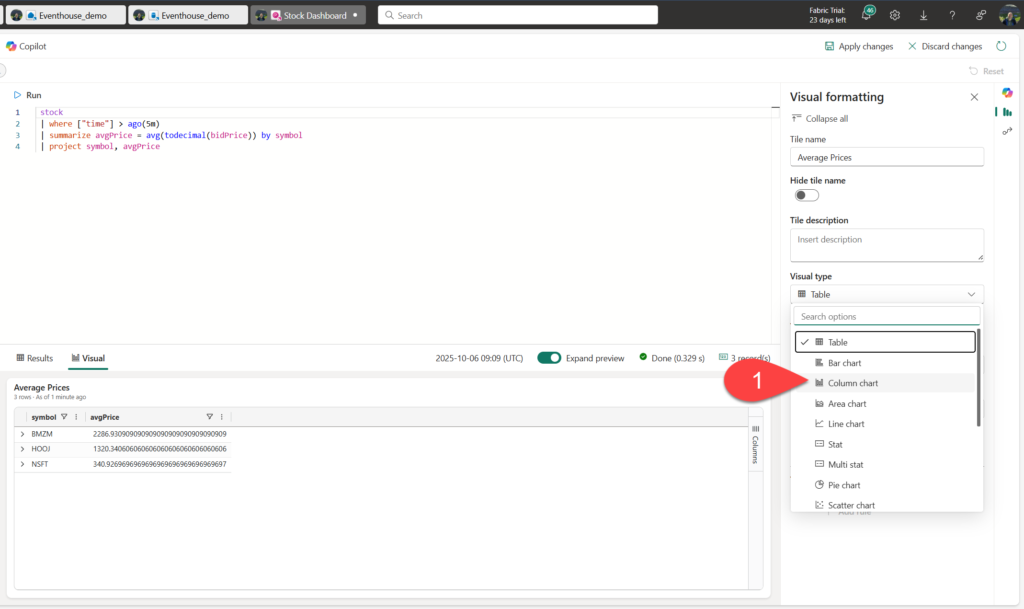The image size is (1024, 609).
Task: Click the Run query play icon
Action: tap(18, 95)
